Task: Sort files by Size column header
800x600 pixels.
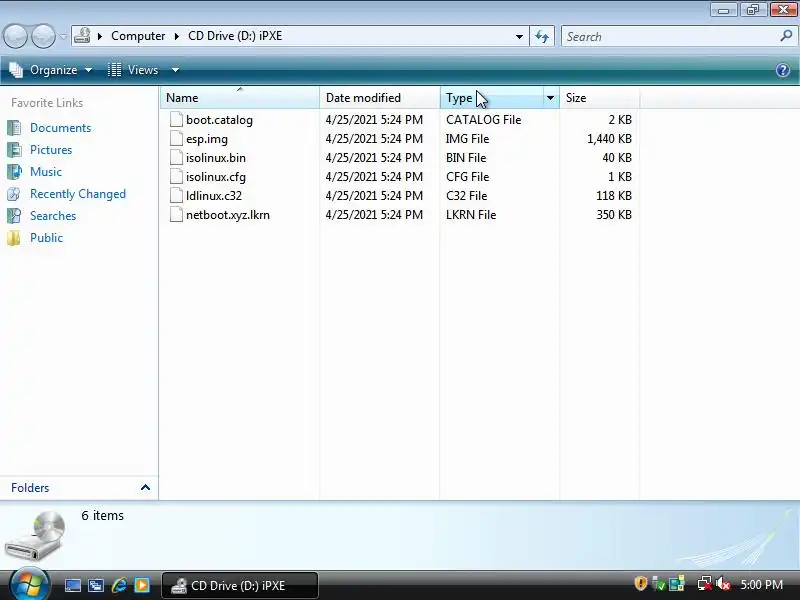Action: (x=599, y=97)
